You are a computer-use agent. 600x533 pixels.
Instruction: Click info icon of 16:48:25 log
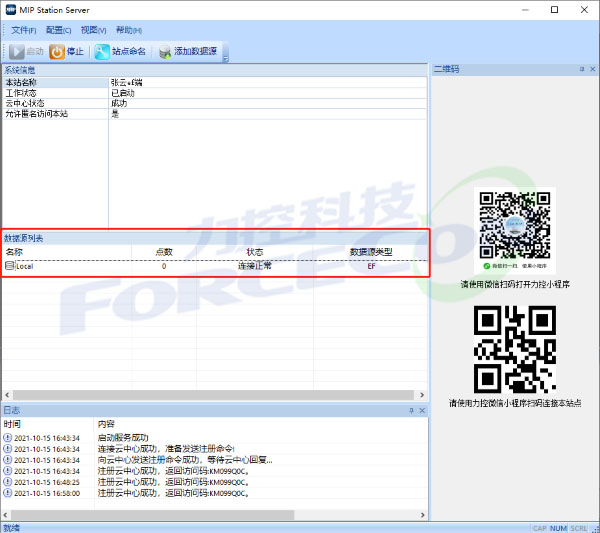7,482
